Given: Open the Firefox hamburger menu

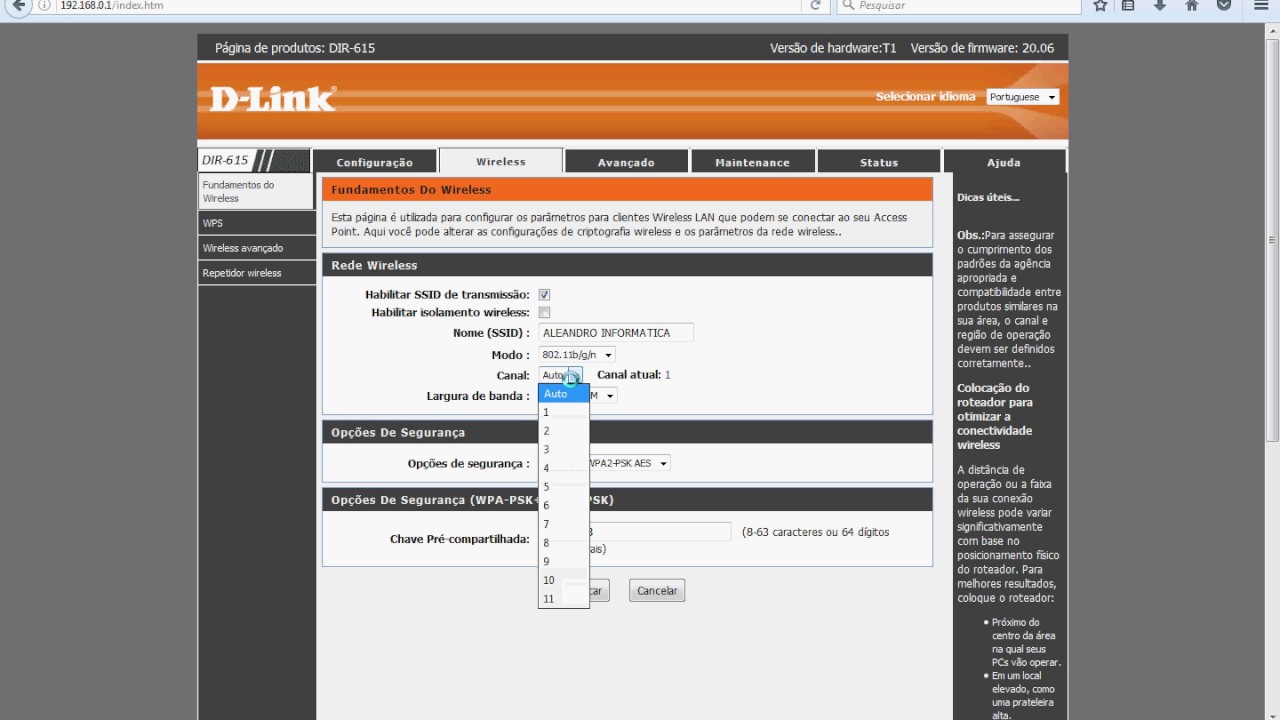Looking at the screenshot, I should coord(1261,5).
